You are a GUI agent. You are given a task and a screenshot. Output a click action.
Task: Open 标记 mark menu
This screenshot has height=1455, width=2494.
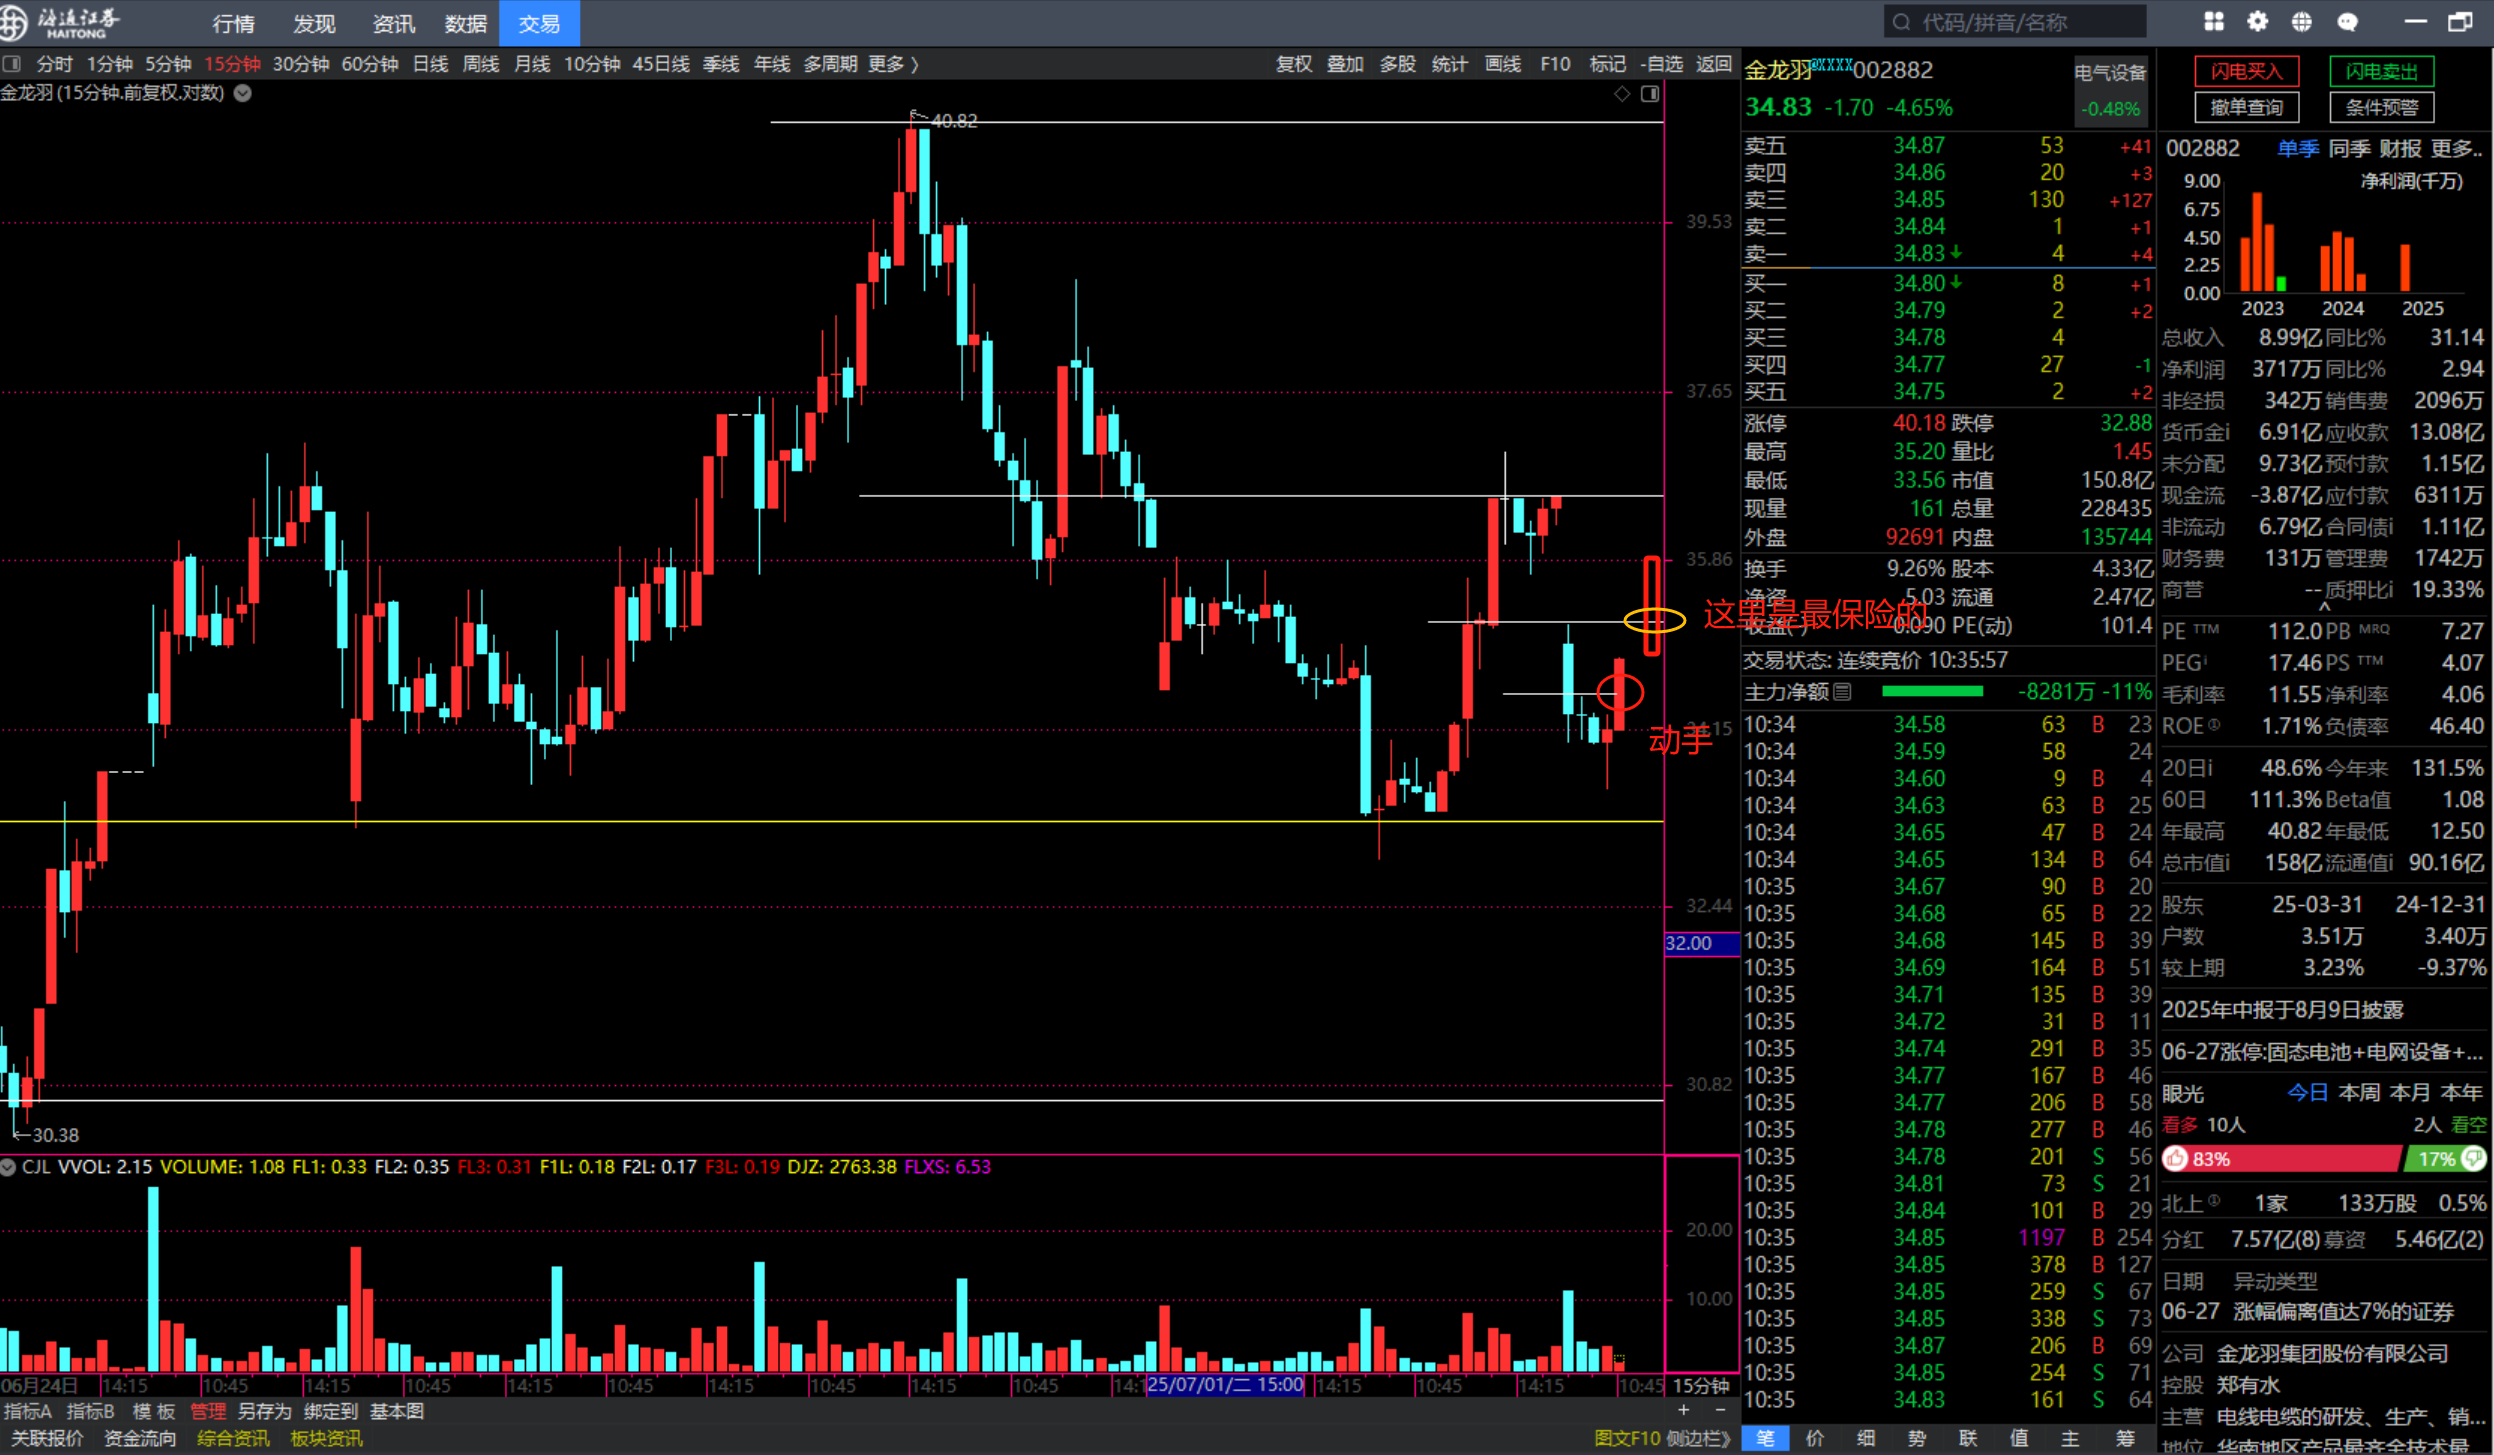pyautogui.click(x=1607, y=64)
